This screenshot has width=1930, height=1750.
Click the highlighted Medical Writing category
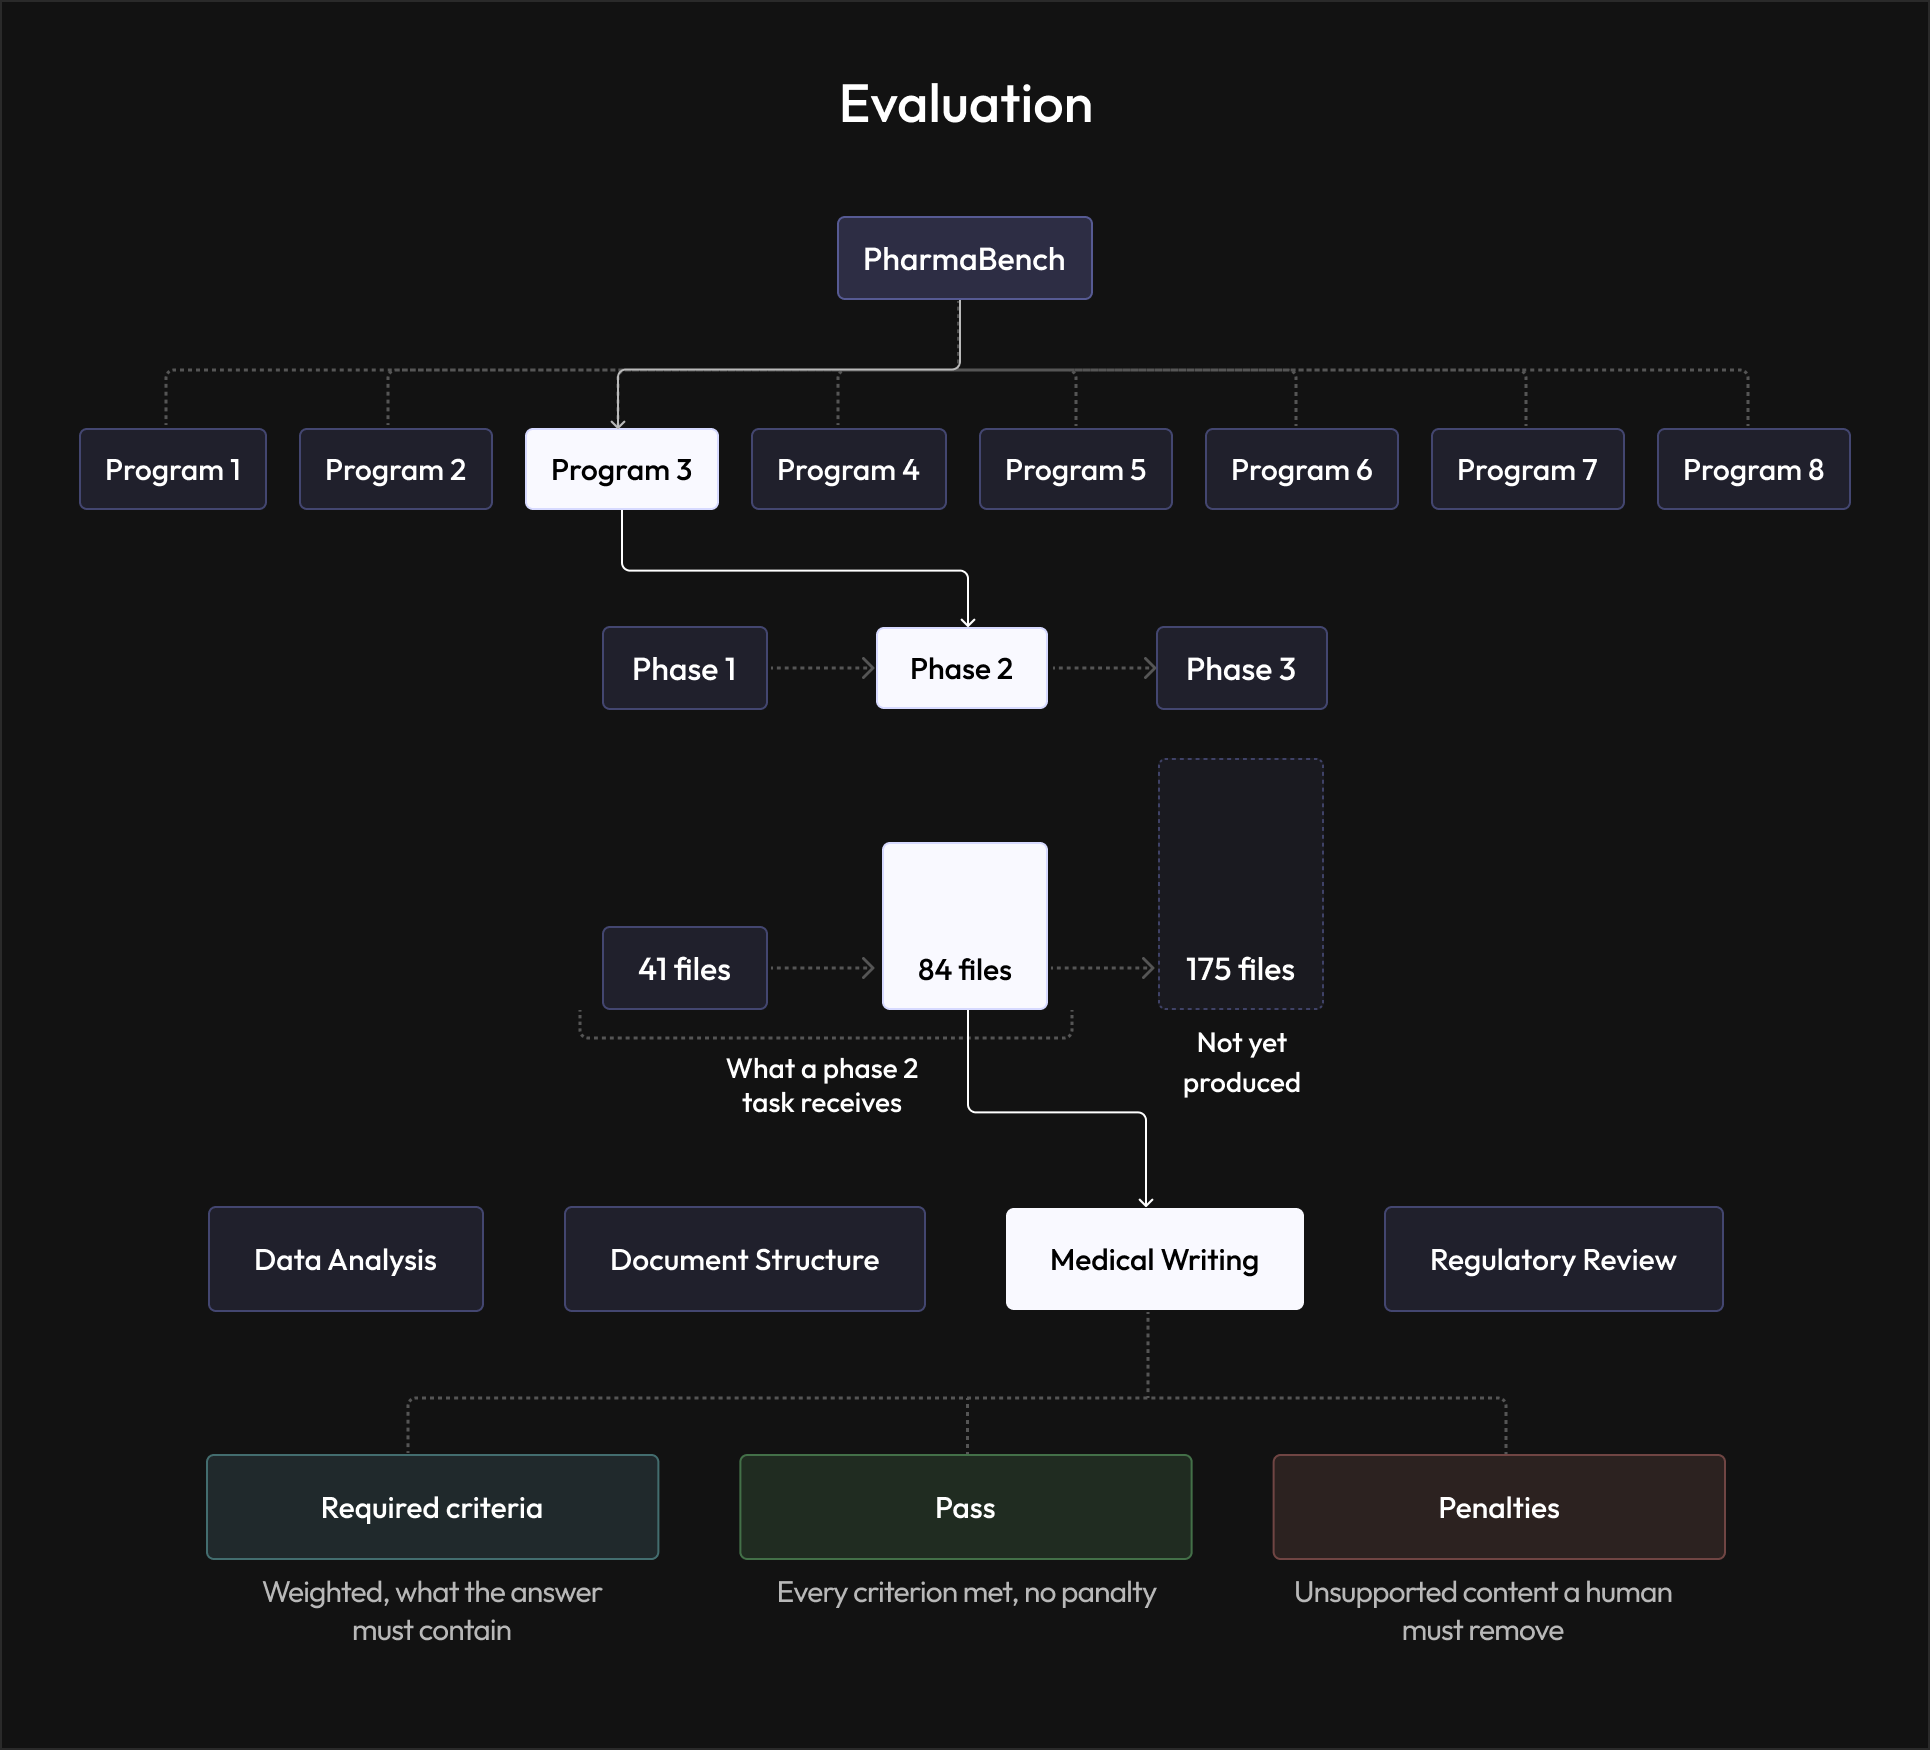pyautogui.click(x=1155, y=1259)
